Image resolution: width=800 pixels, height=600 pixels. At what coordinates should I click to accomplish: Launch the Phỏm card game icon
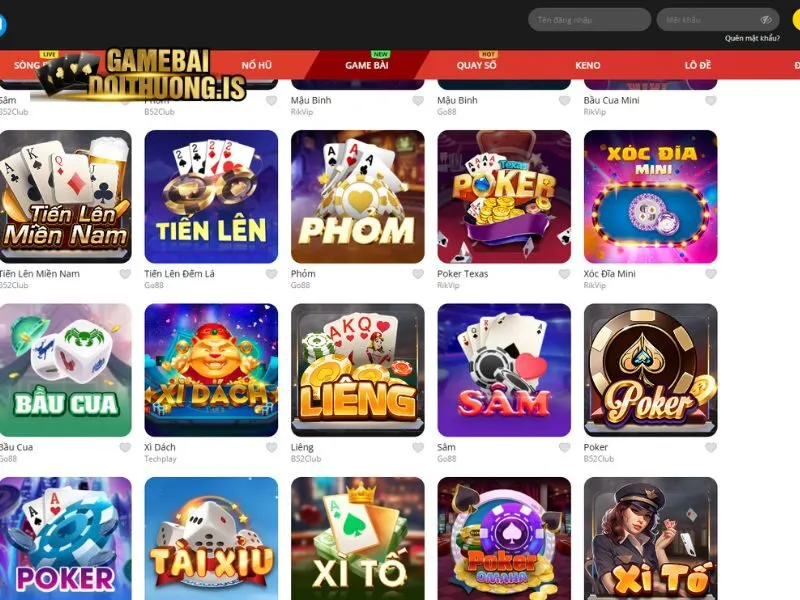tap(358, 197)
